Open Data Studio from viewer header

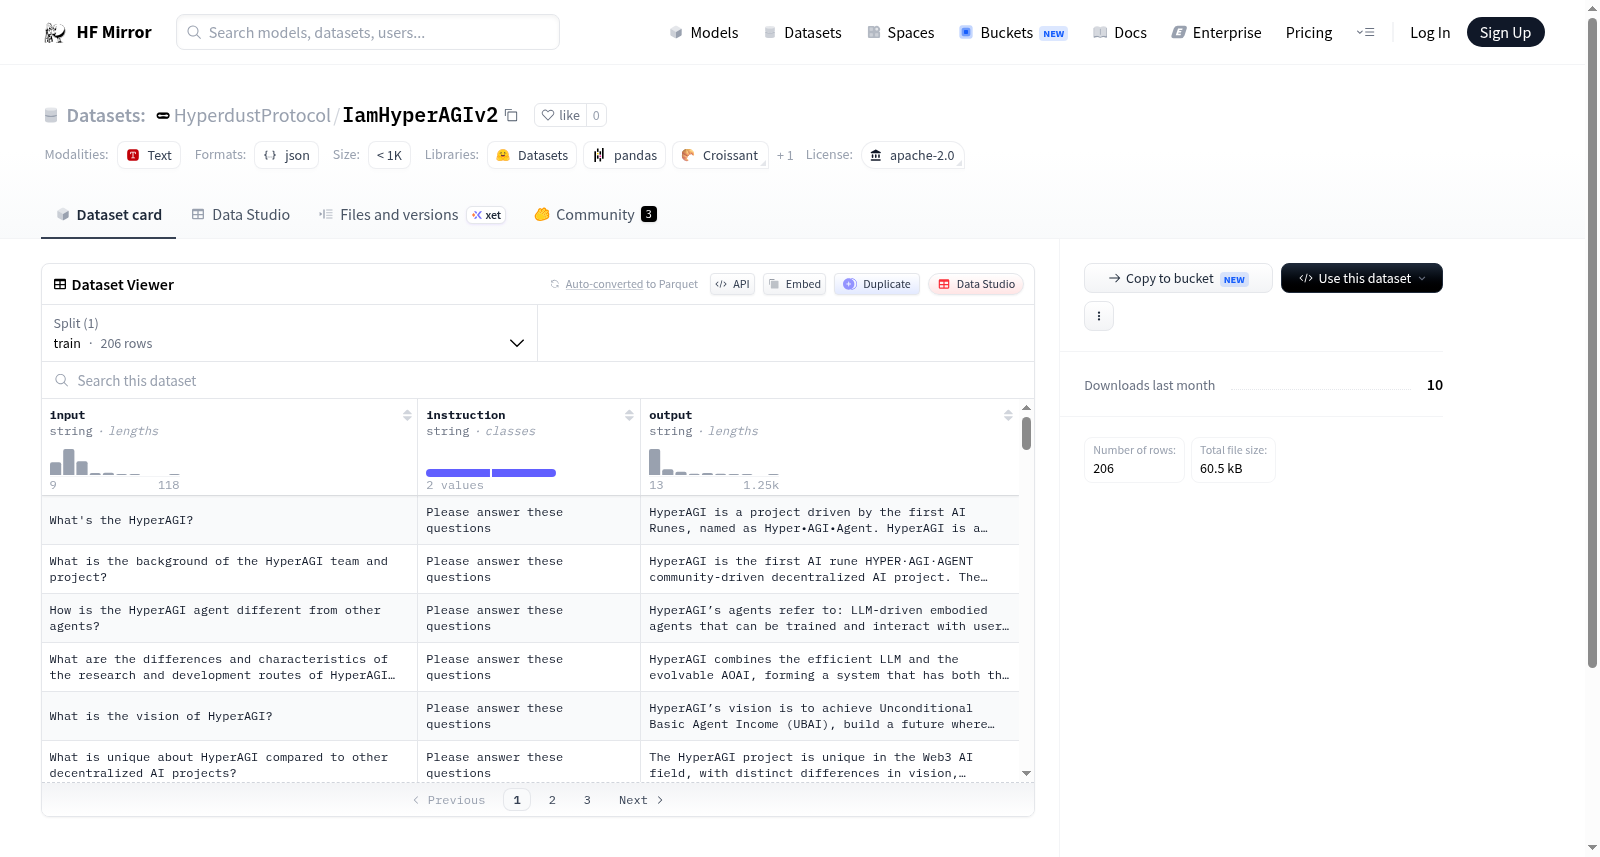pos(976,284)
